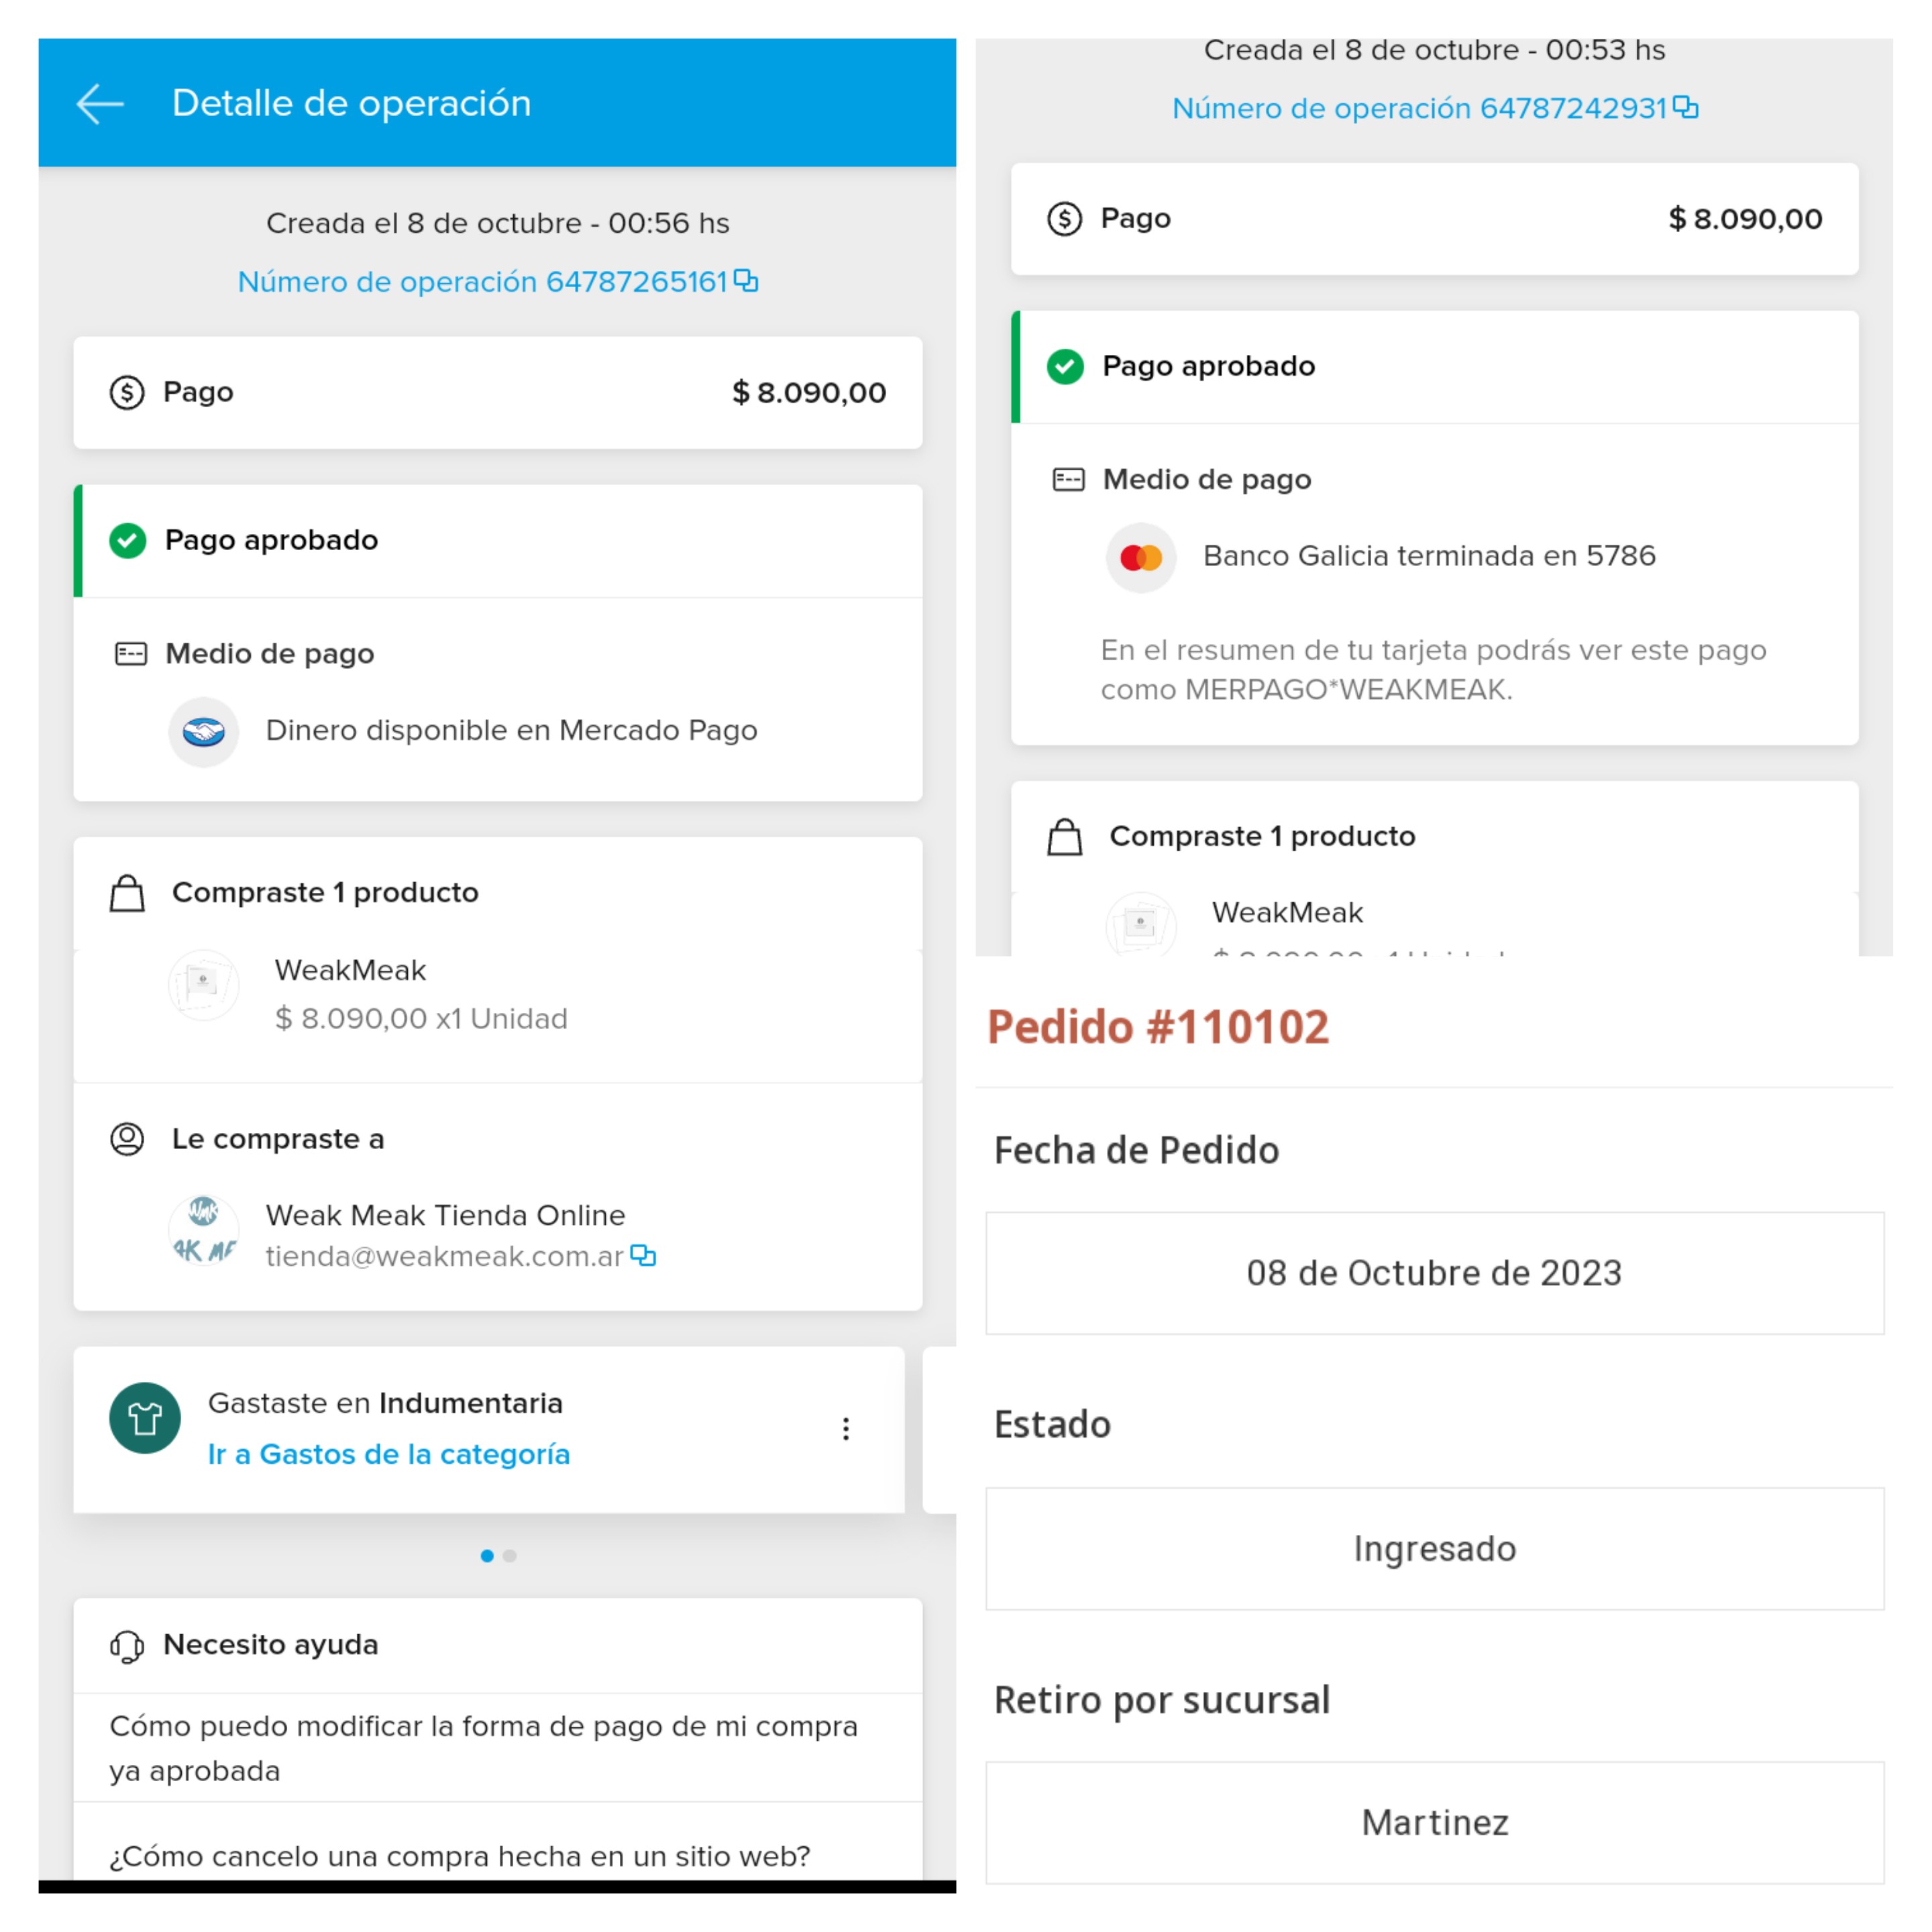The width and height of the screenshot is (1932, 1932).
Task: Copy operation number 64787242931
Action: (x=1685, y=107)
